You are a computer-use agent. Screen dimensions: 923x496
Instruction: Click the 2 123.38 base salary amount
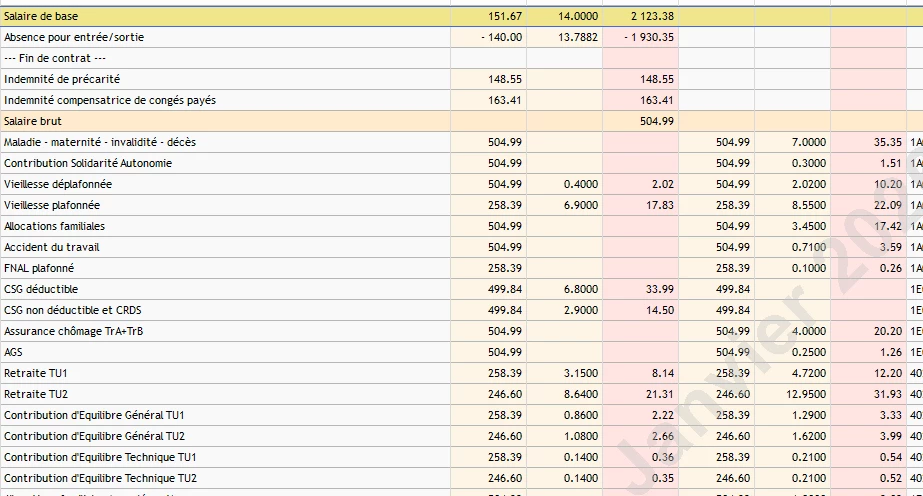pyautogui.click(x=652, y=16)
